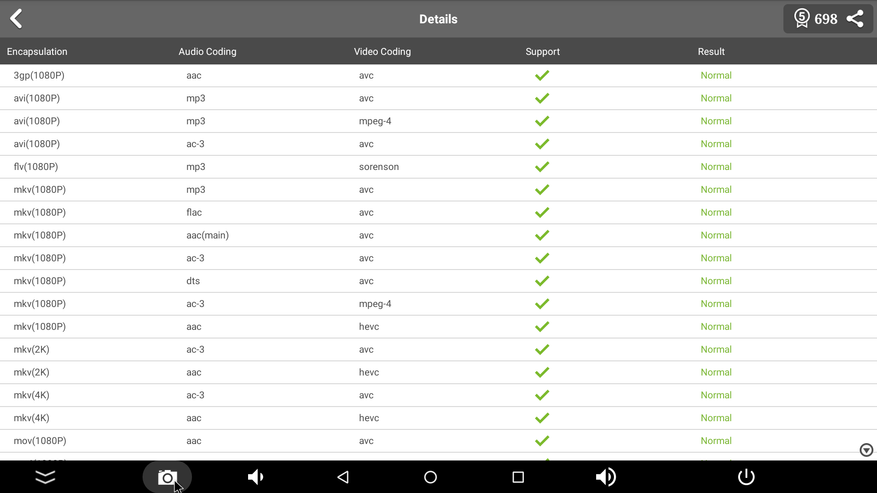Share the 698 score result

[855, 18]
